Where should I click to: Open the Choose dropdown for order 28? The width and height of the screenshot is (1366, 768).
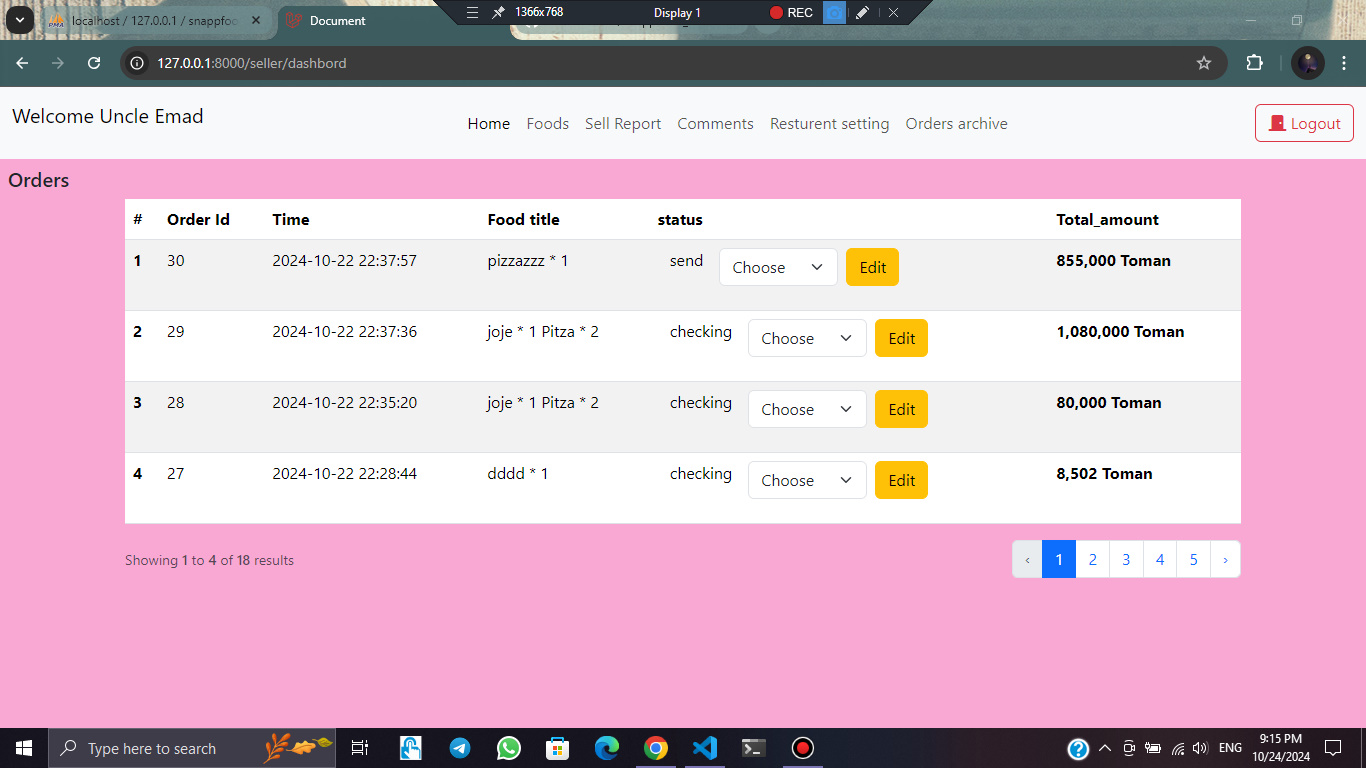coord(807,409)
